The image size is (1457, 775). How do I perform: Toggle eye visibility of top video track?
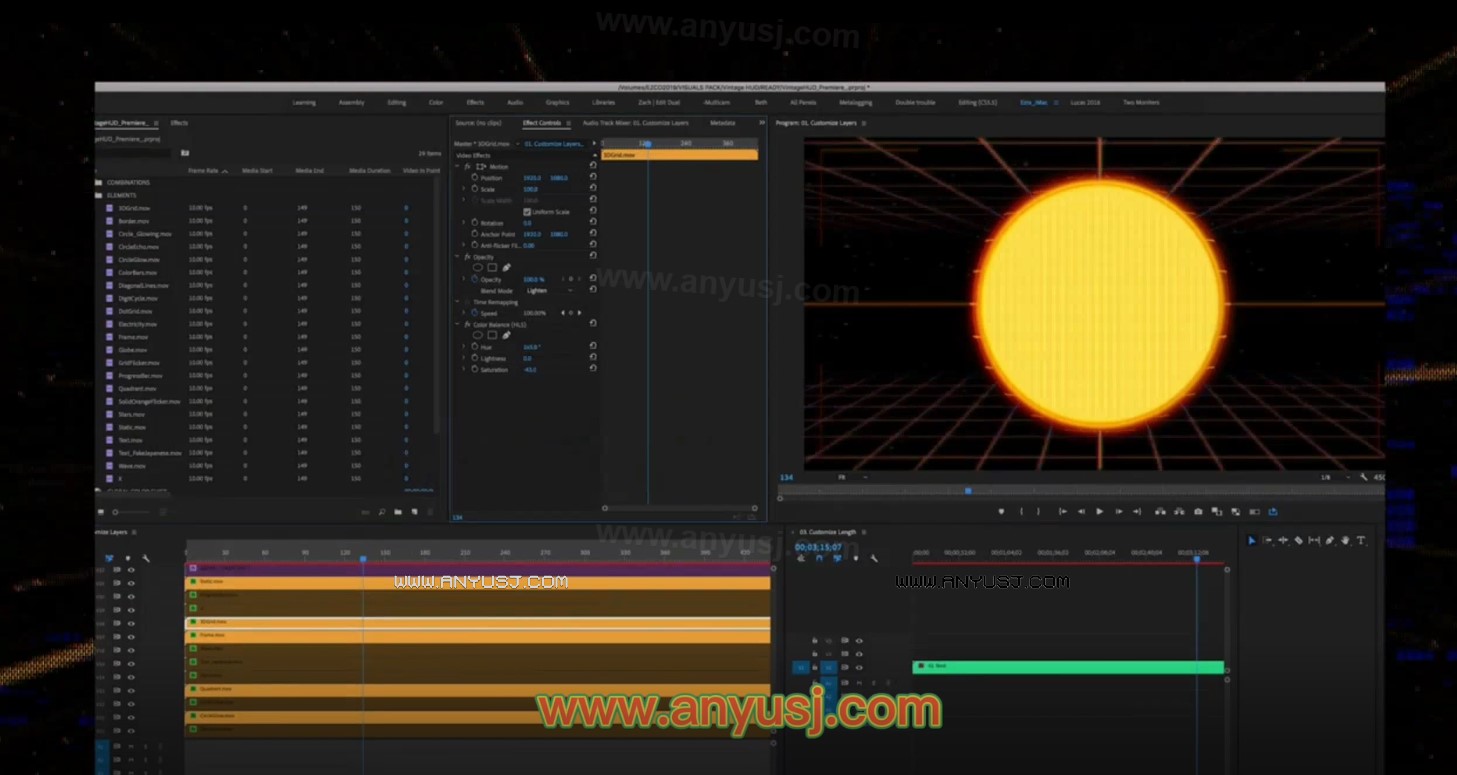(x=131, y=570)
